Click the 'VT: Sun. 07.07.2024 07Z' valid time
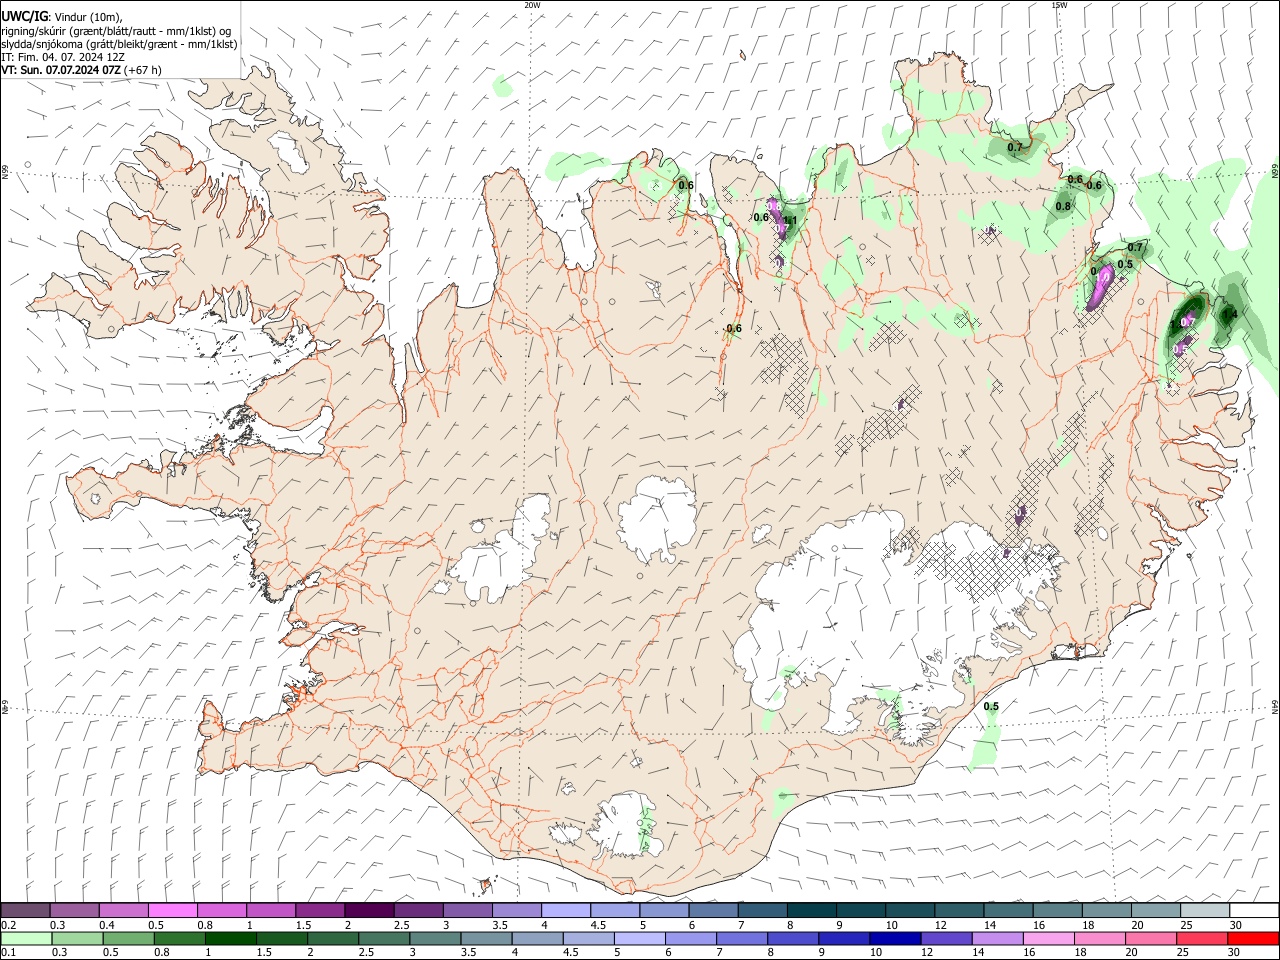This screenshot has width=1280, height=960. (x=61, y=70)
